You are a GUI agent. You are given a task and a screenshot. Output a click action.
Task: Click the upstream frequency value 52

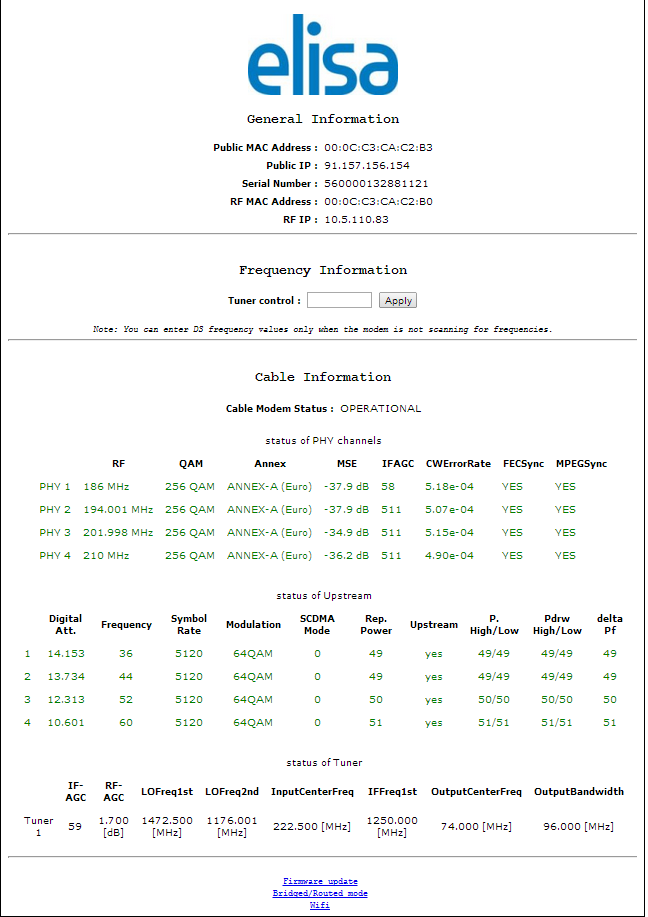tap(126, 699)
